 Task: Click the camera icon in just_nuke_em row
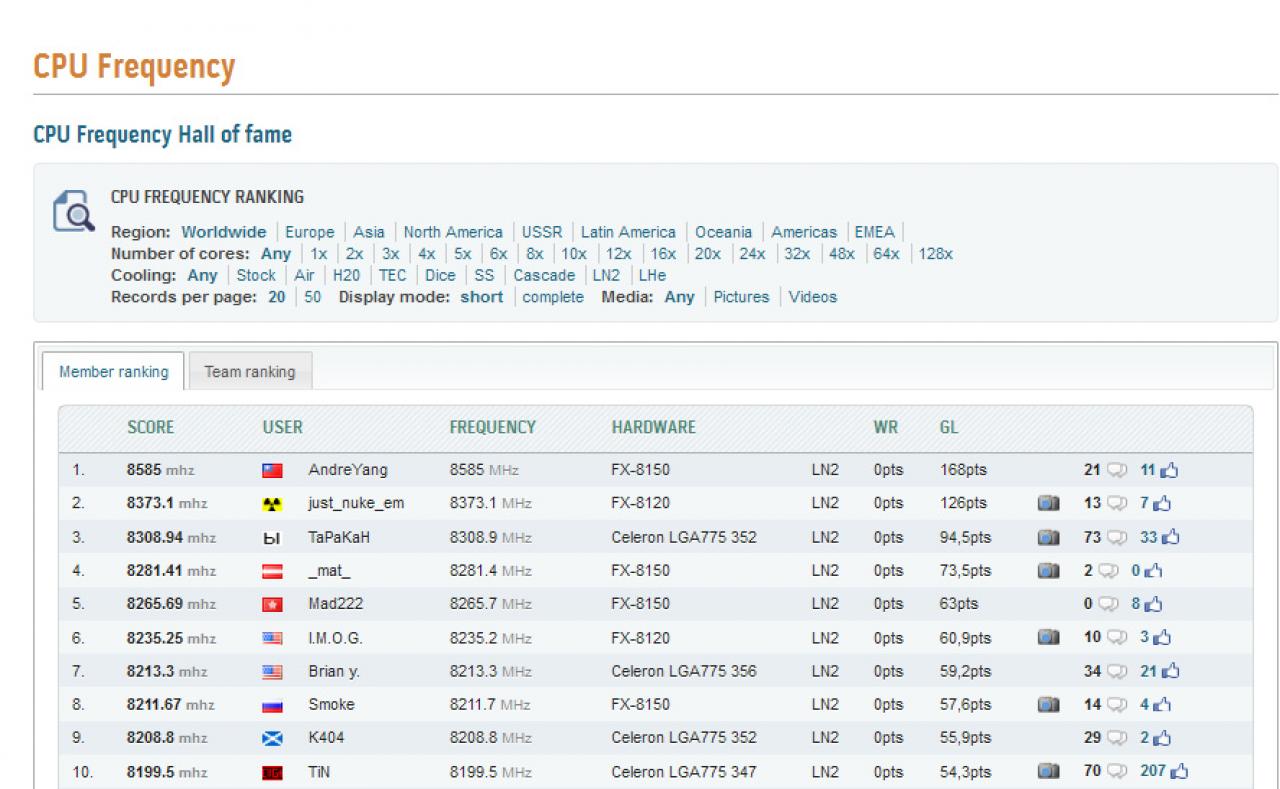pos(1048,504)
